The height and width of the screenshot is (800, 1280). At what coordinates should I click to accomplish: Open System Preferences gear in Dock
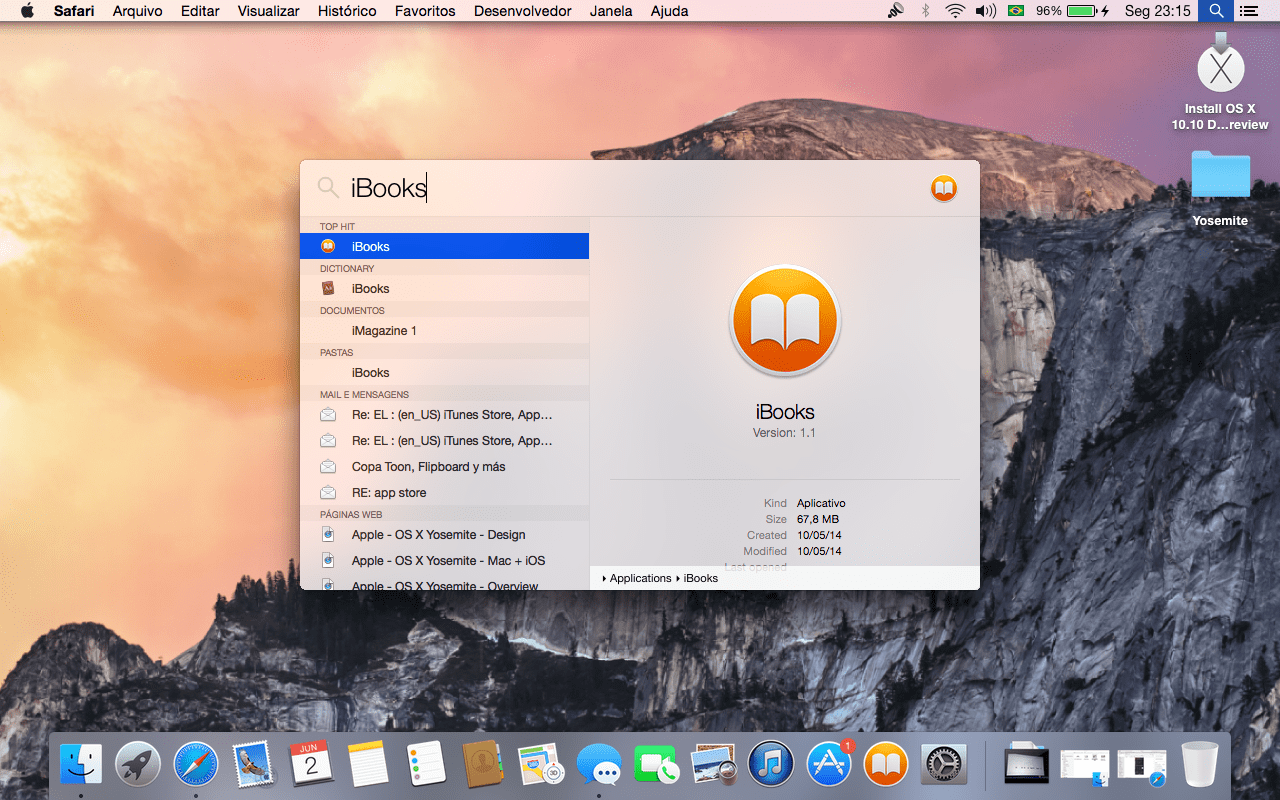click(944, 765)
